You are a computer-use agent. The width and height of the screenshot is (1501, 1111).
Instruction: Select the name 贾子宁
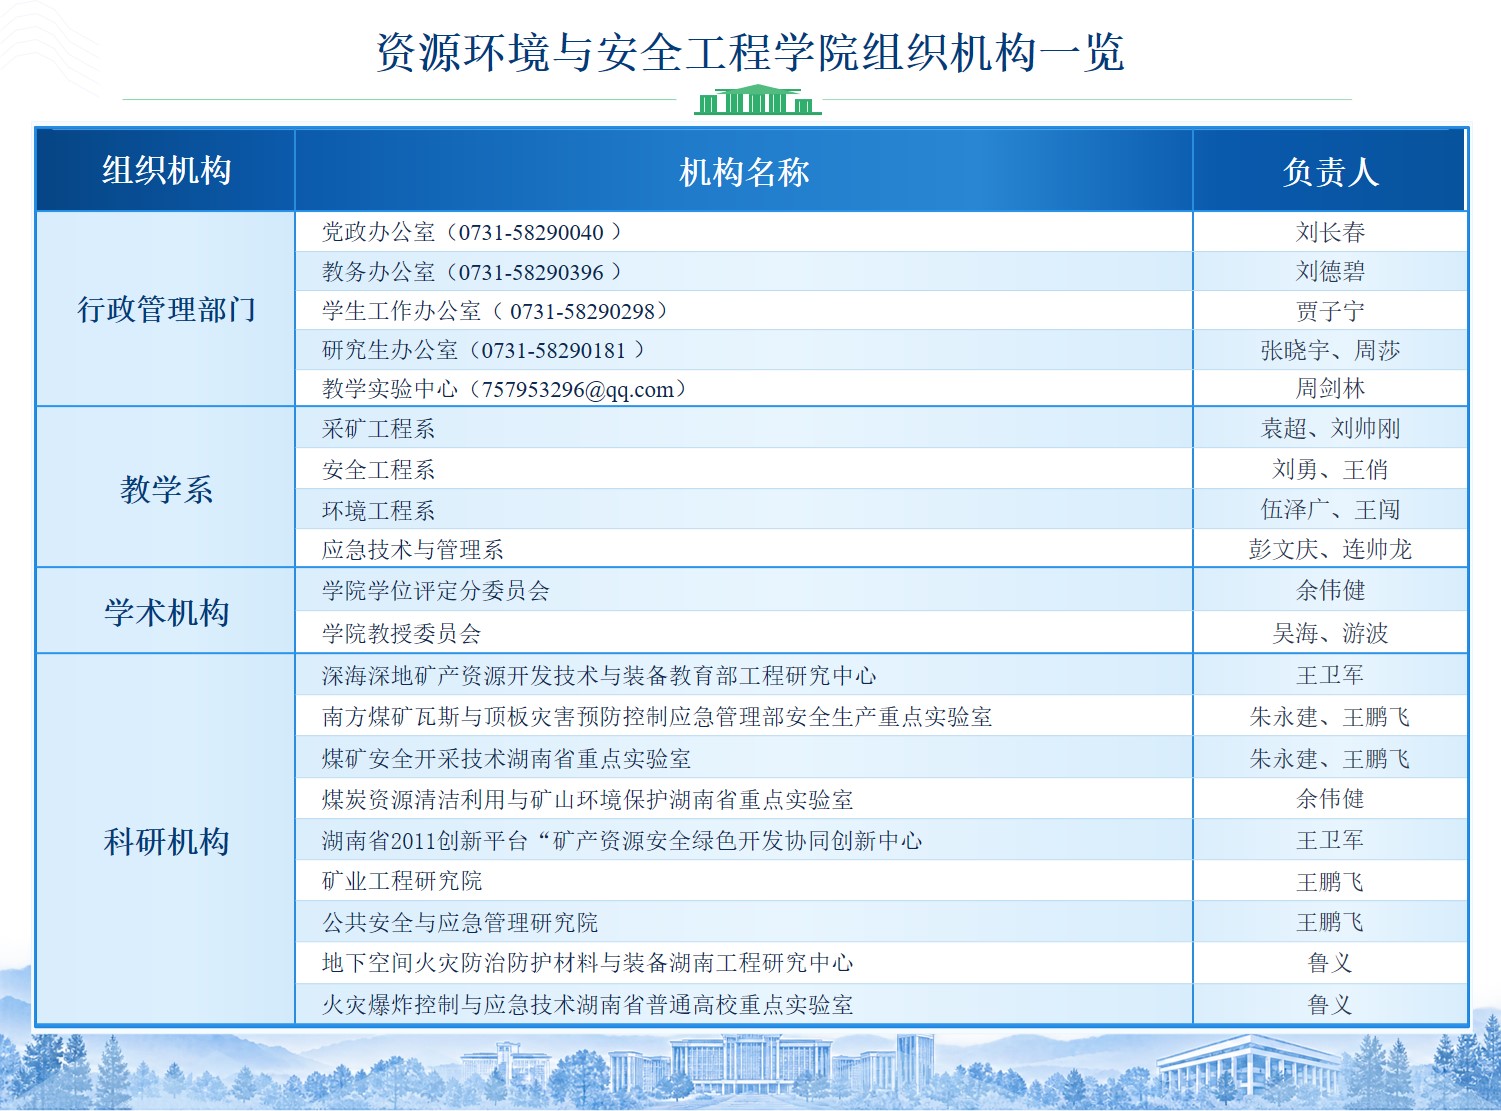tap(1330, 311)
